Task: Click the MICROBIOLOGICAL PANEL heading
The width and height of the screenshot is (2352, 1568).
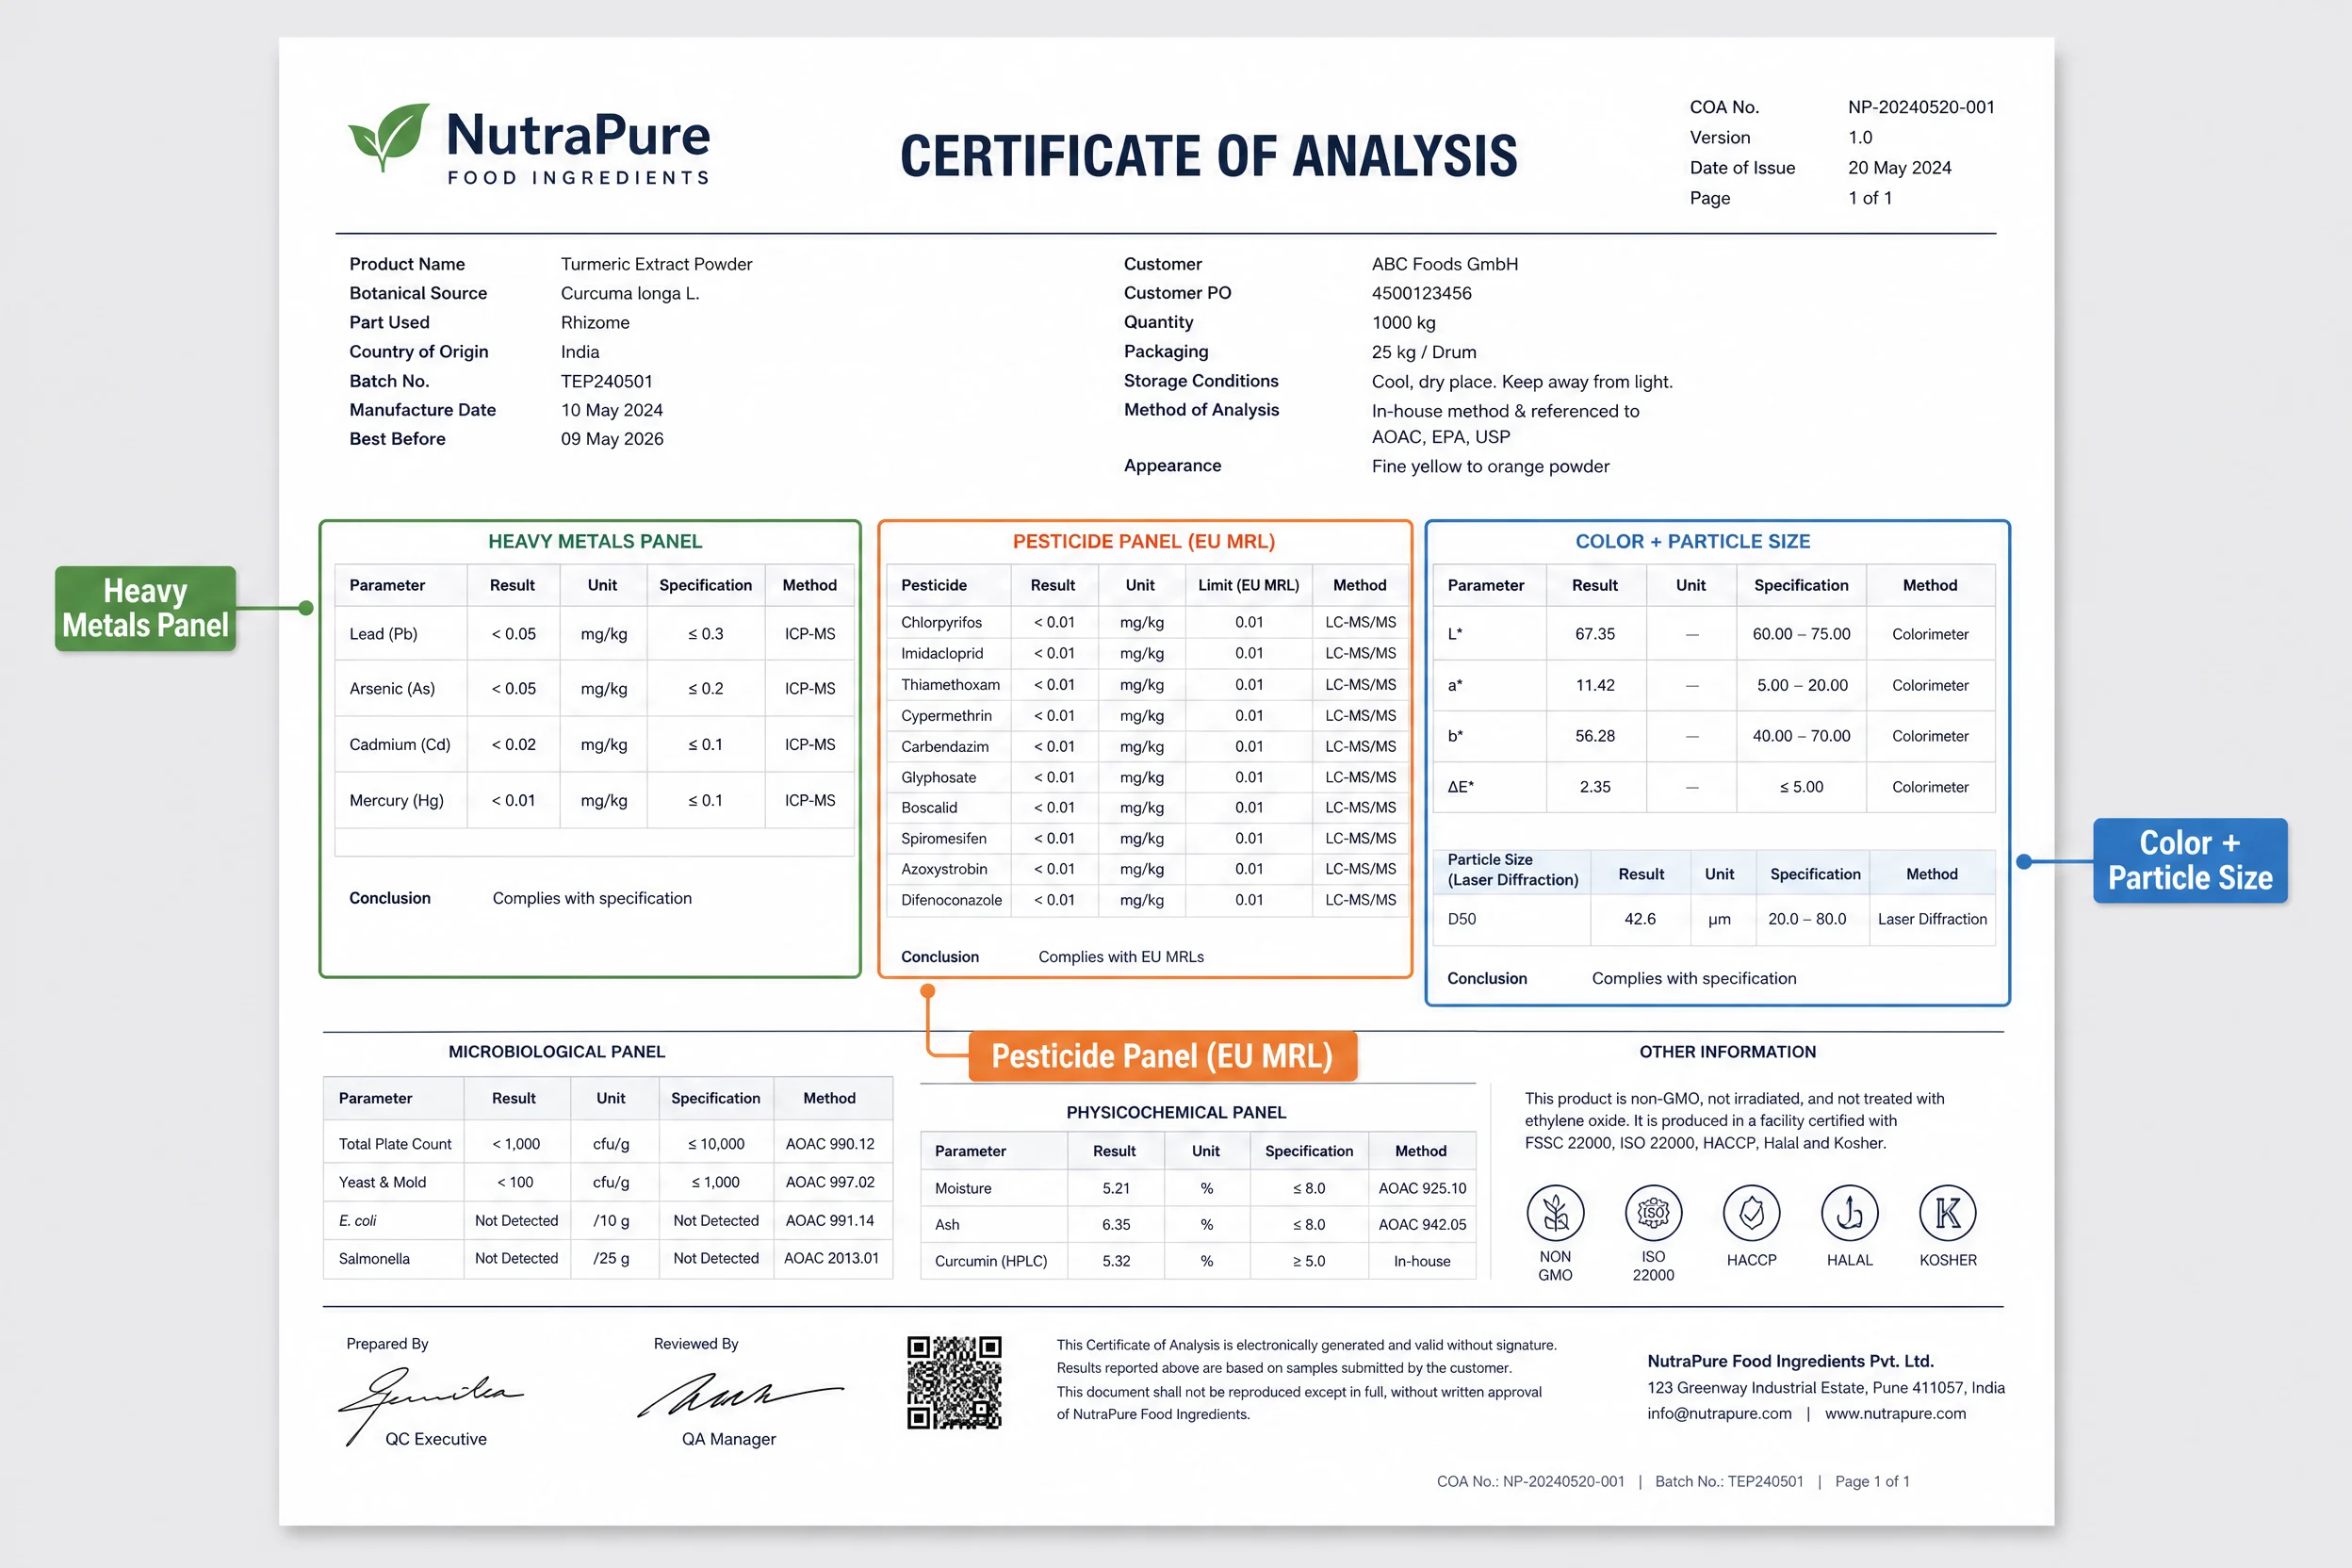Action: 556,1052
